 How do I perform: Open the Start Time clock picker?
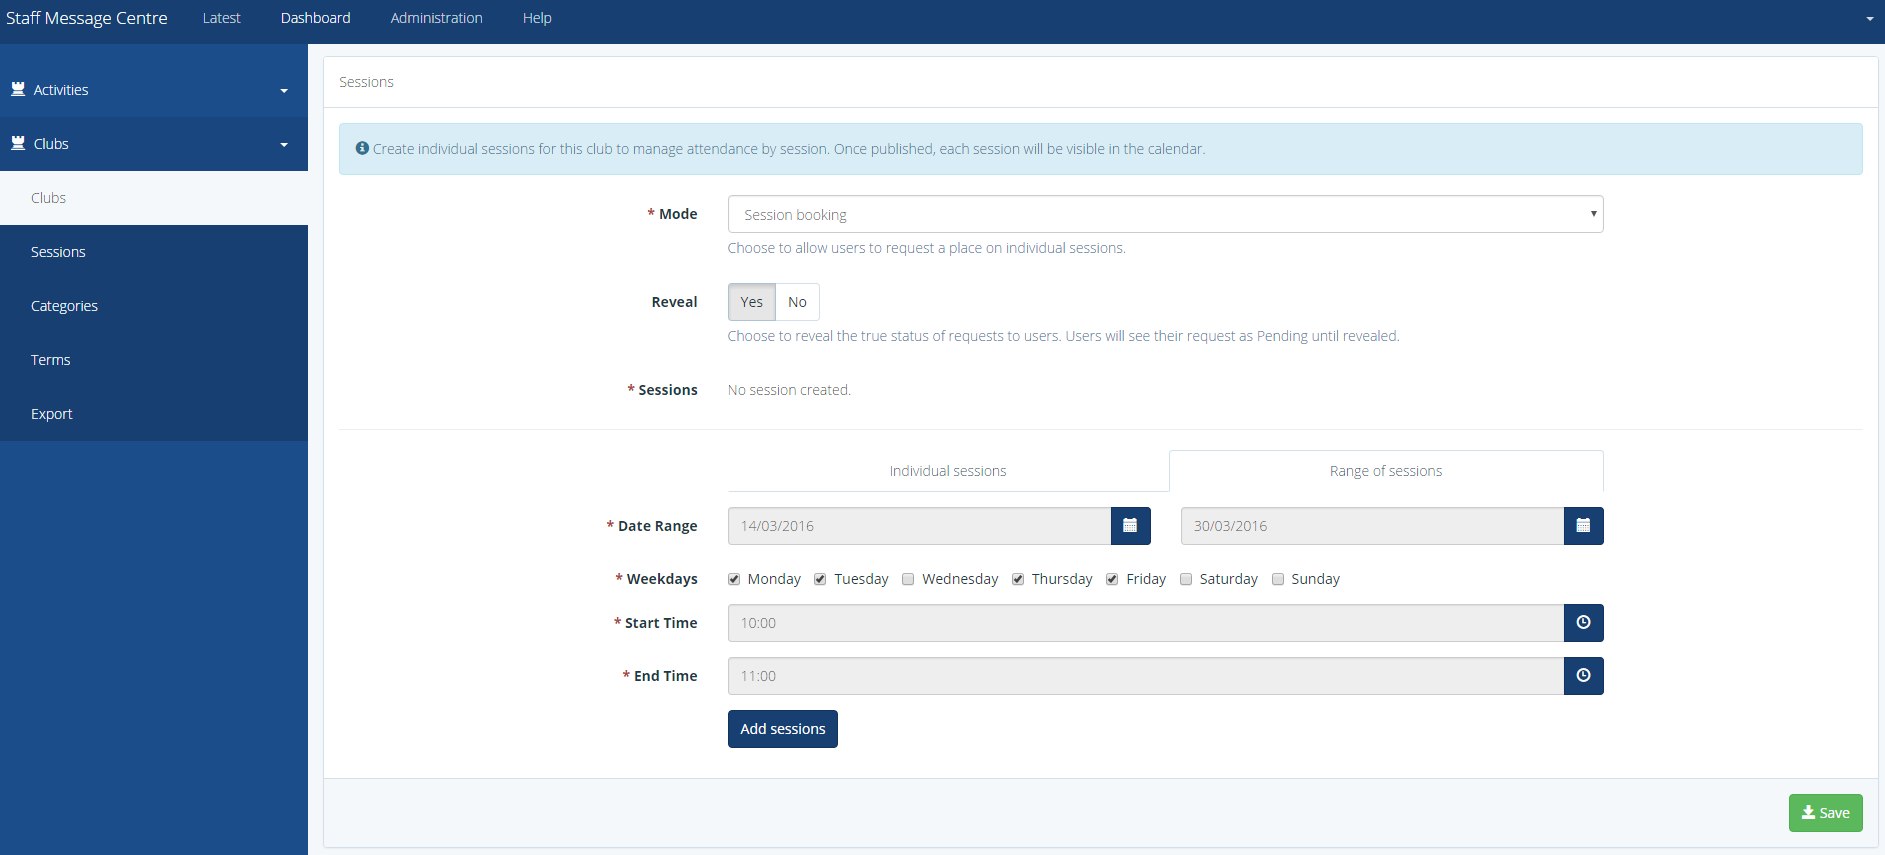tap(1583, 623)
